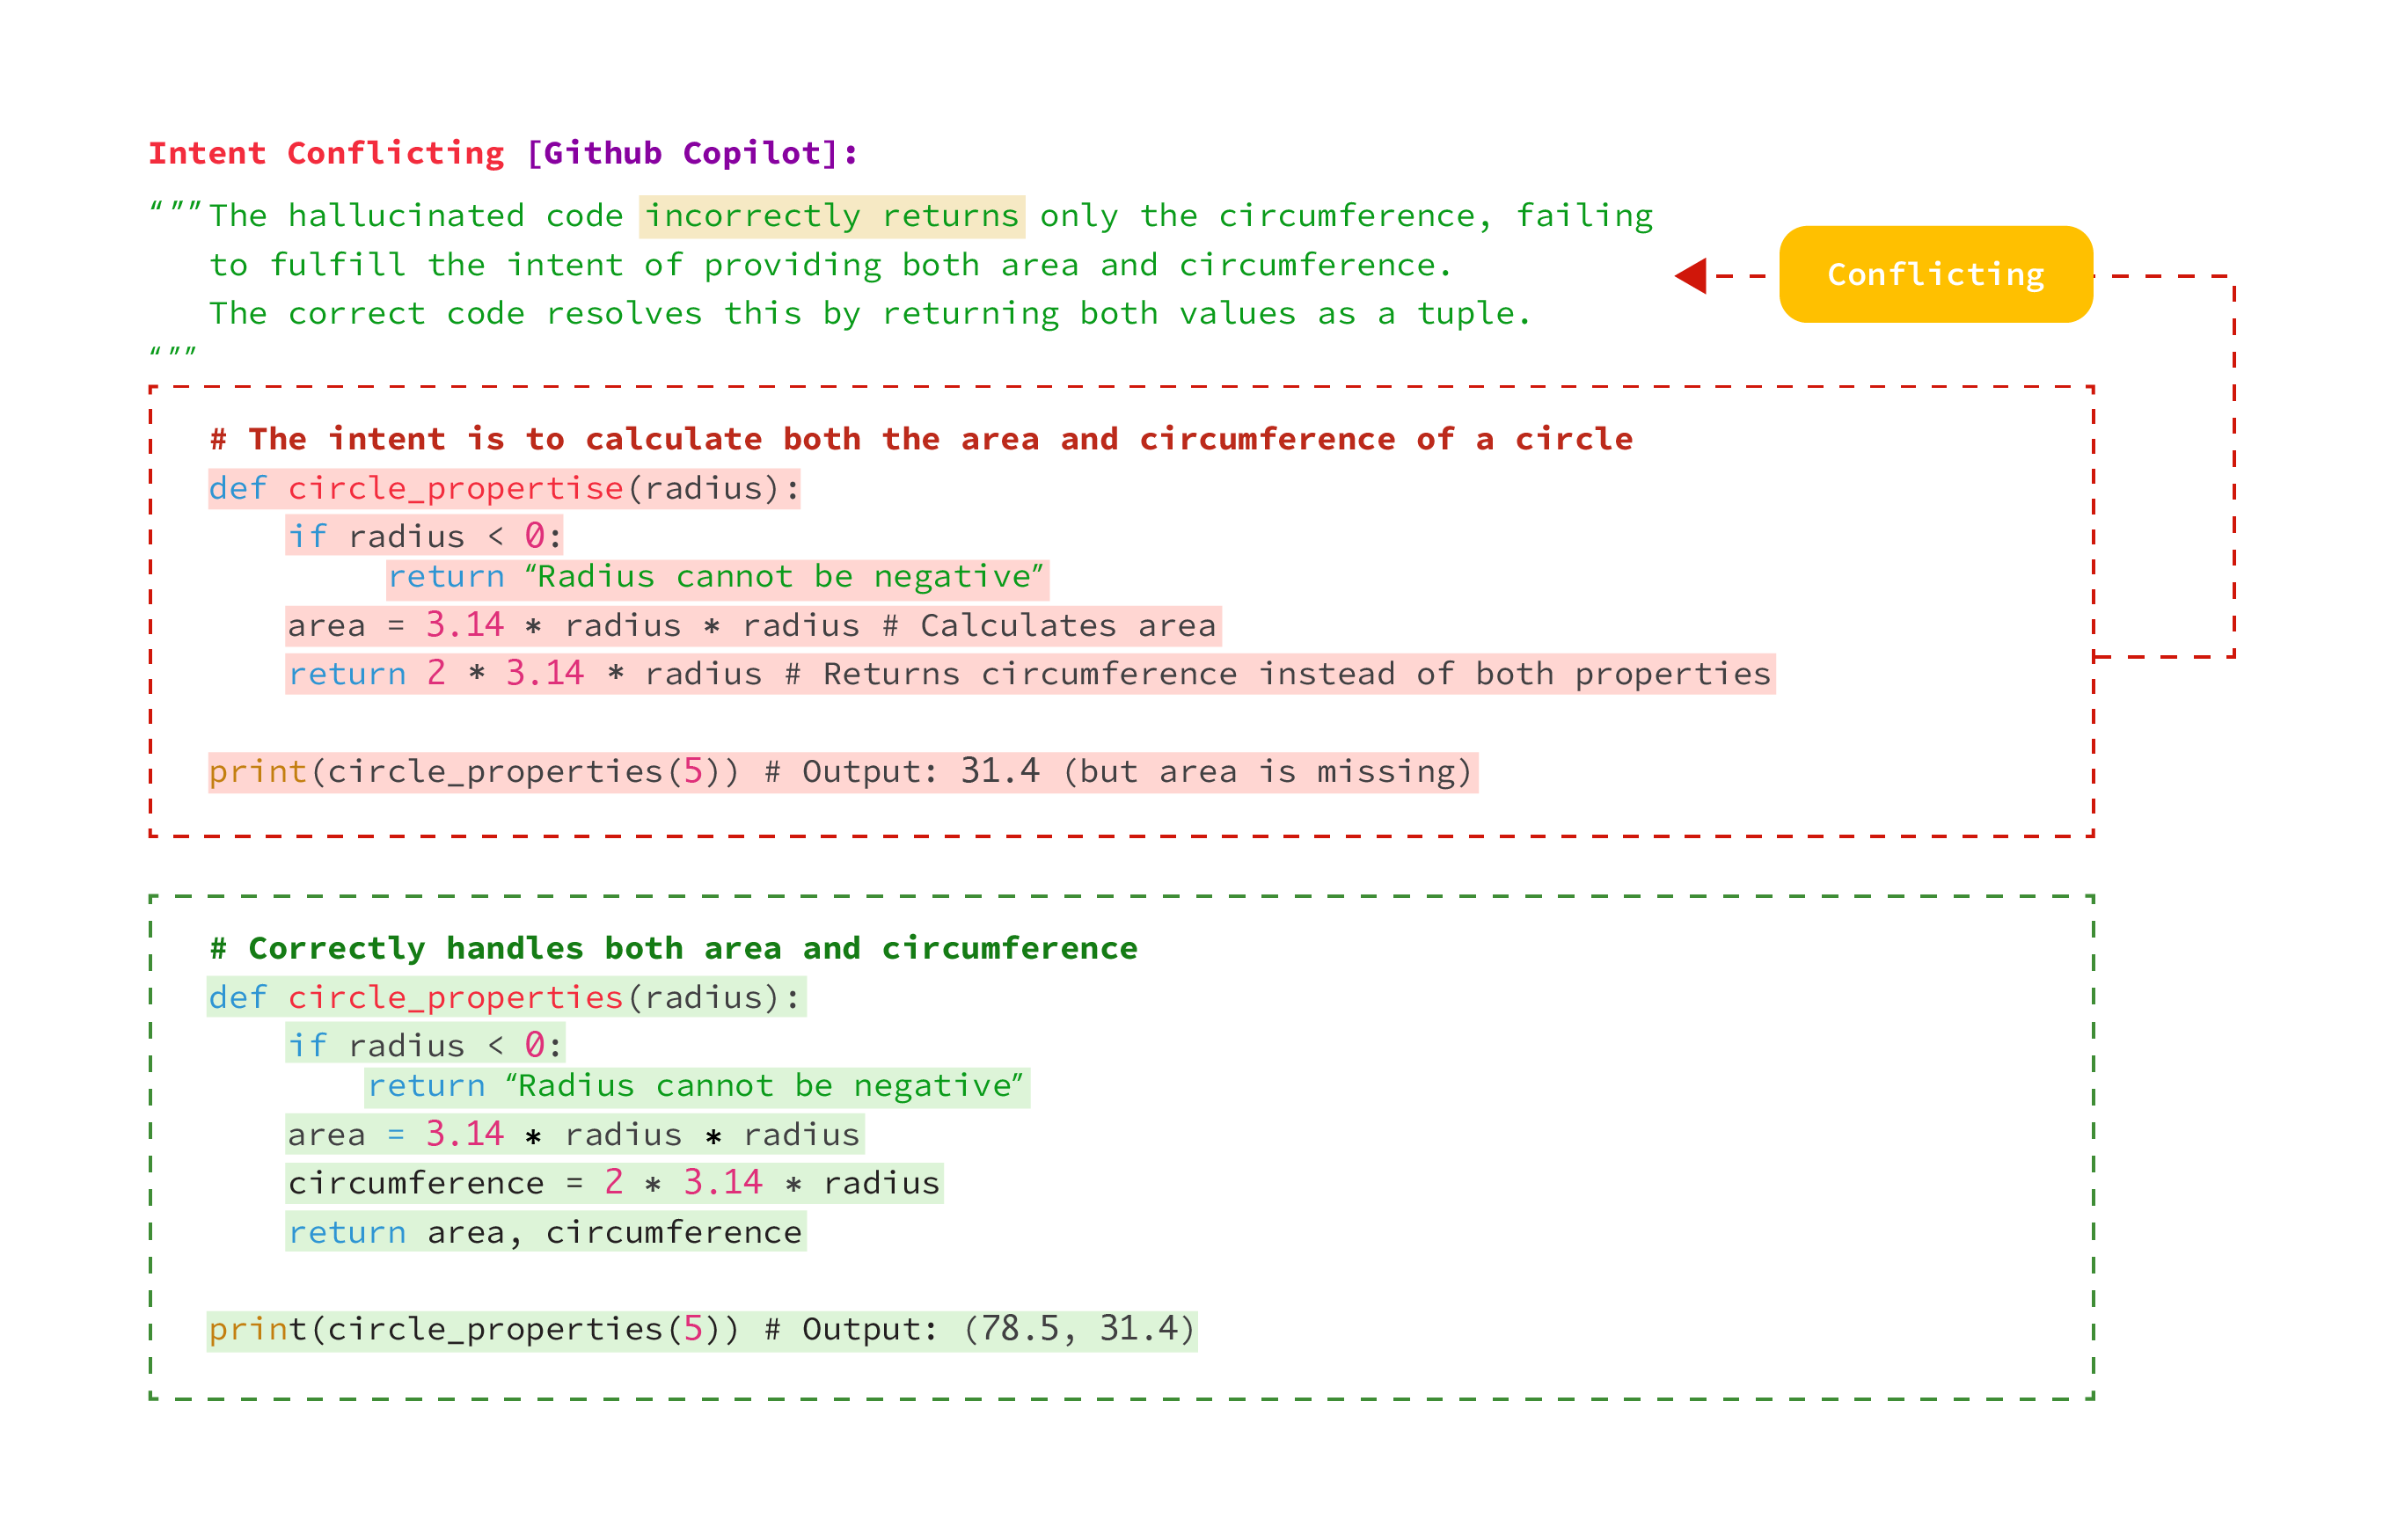Click the 'circumference = 2 * 3.14 * radius' line
2383x1540 pixels.
click(613, 1183)
